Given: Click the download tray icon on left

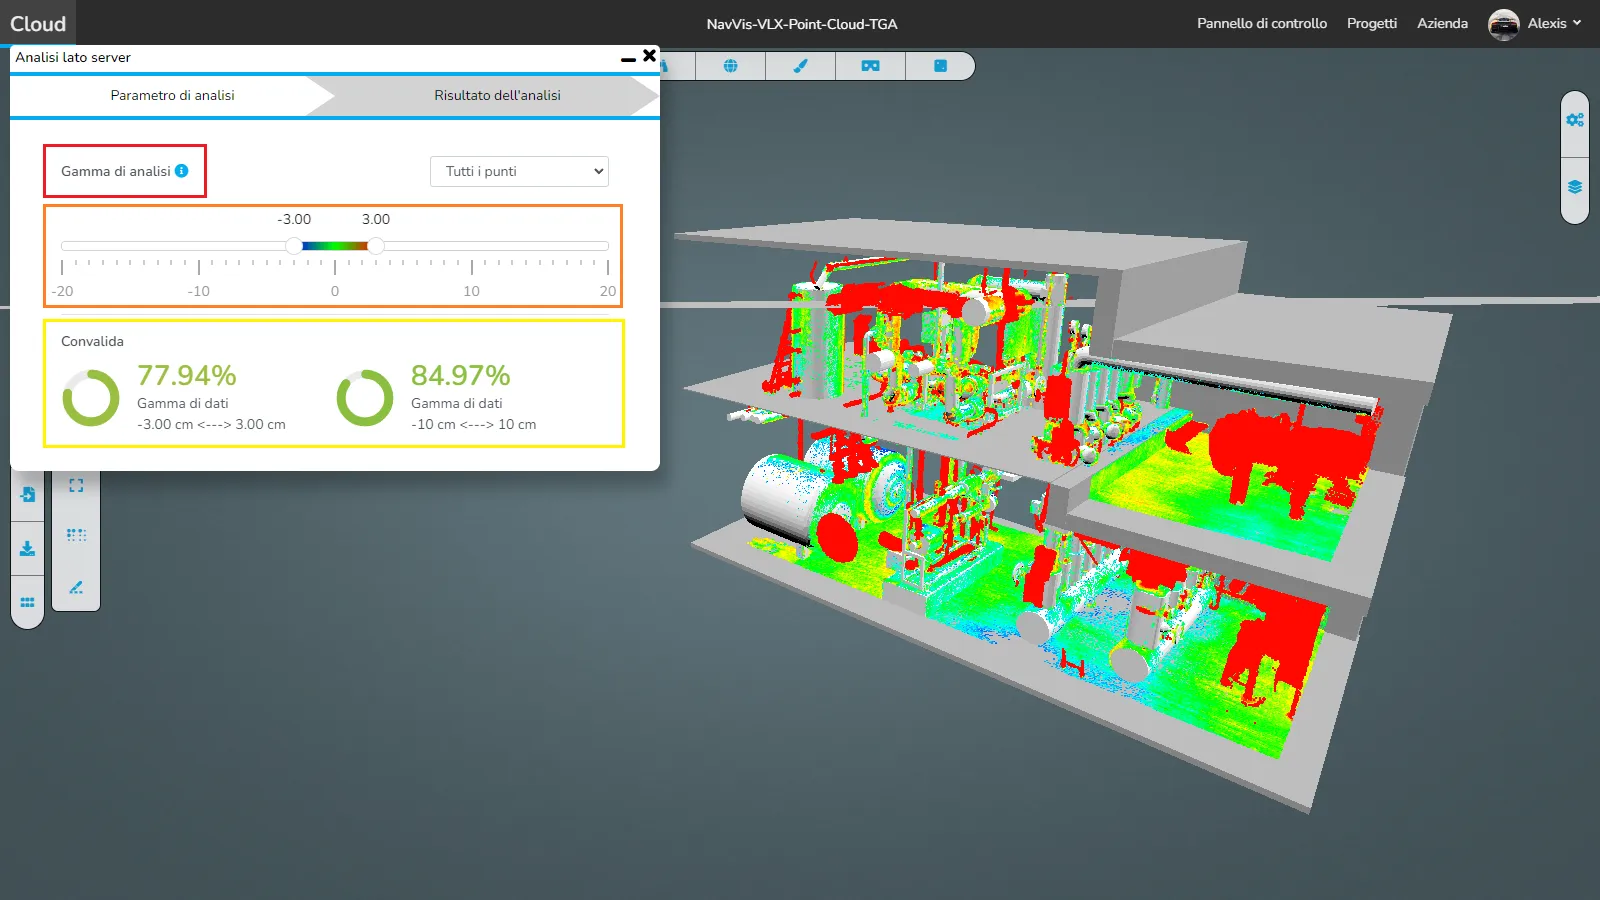Looking at the screenshot, I should (27, 549).
